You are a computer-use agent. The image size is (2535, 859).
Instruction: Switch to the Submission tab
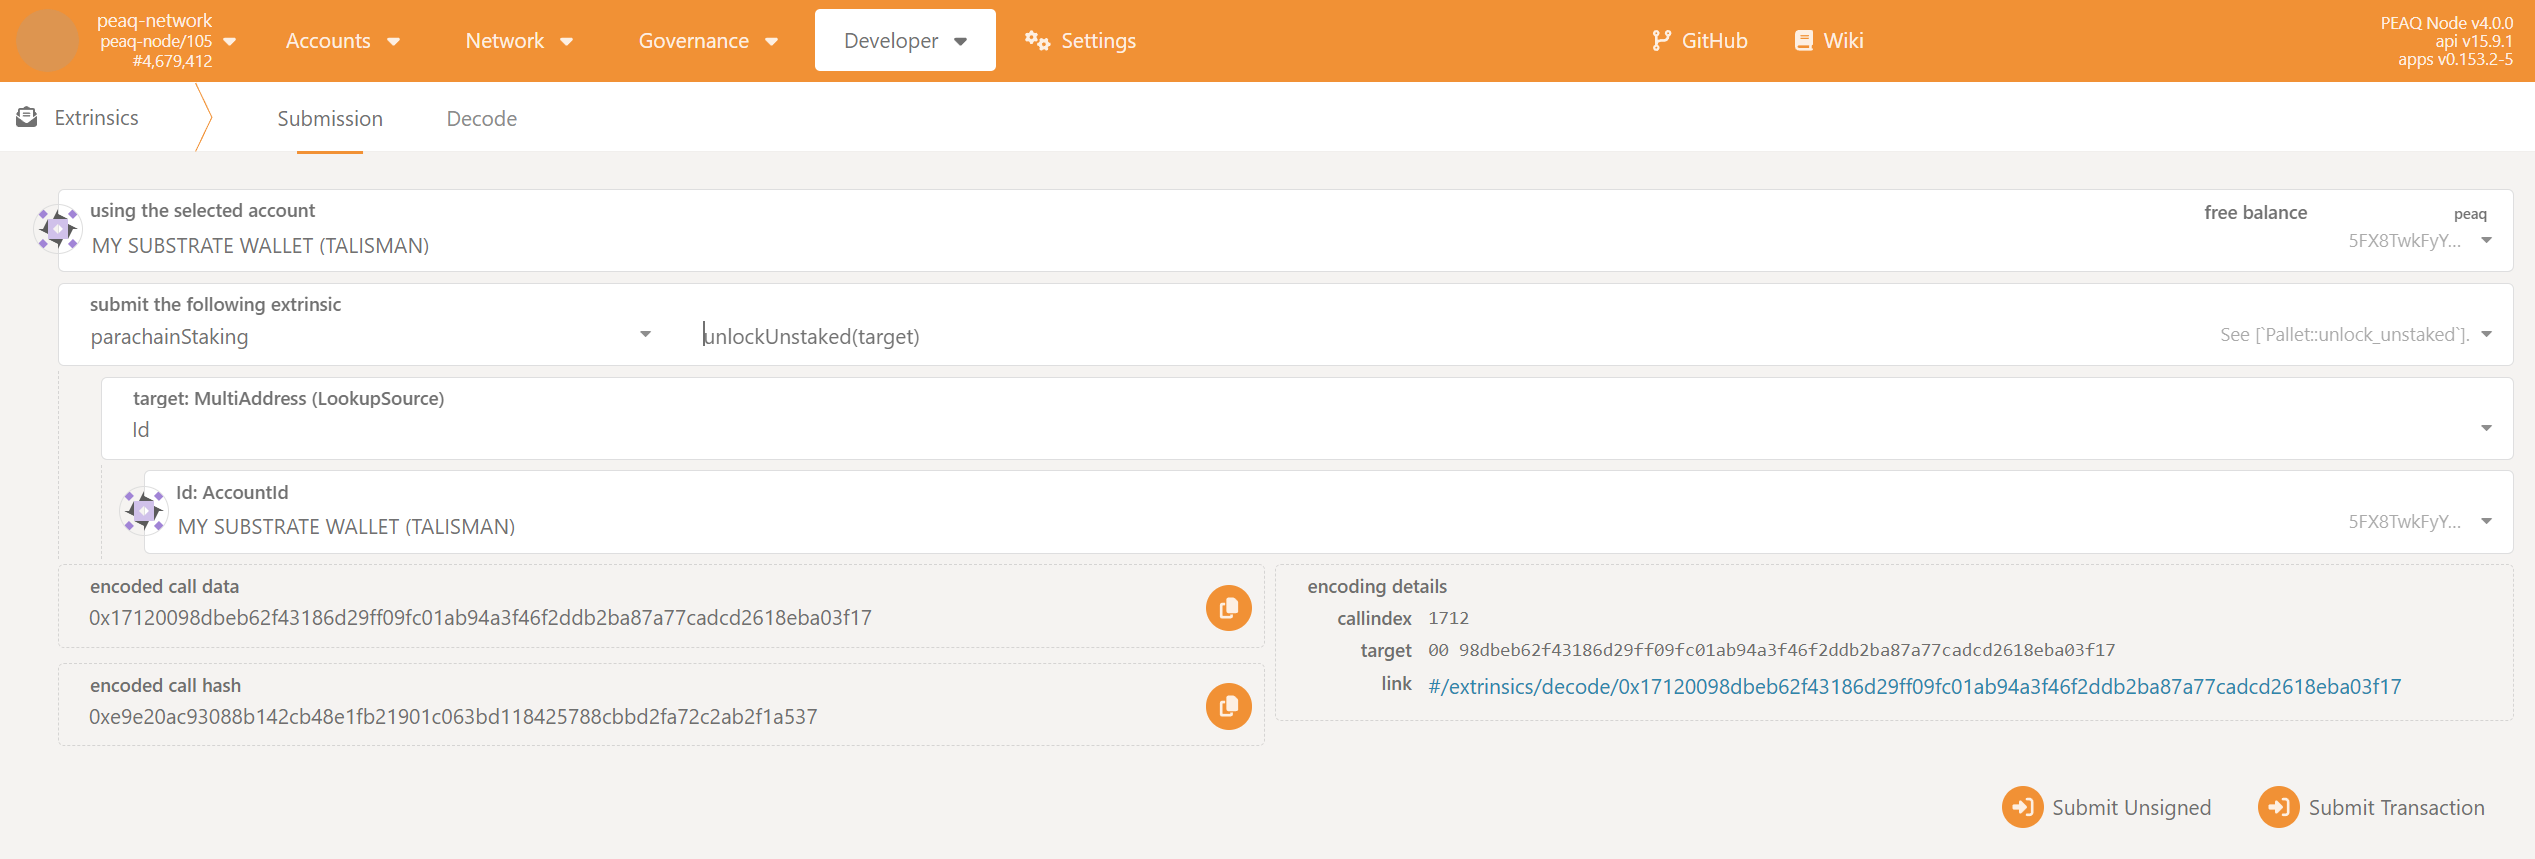pyautogui.click(x=330, y=119)
